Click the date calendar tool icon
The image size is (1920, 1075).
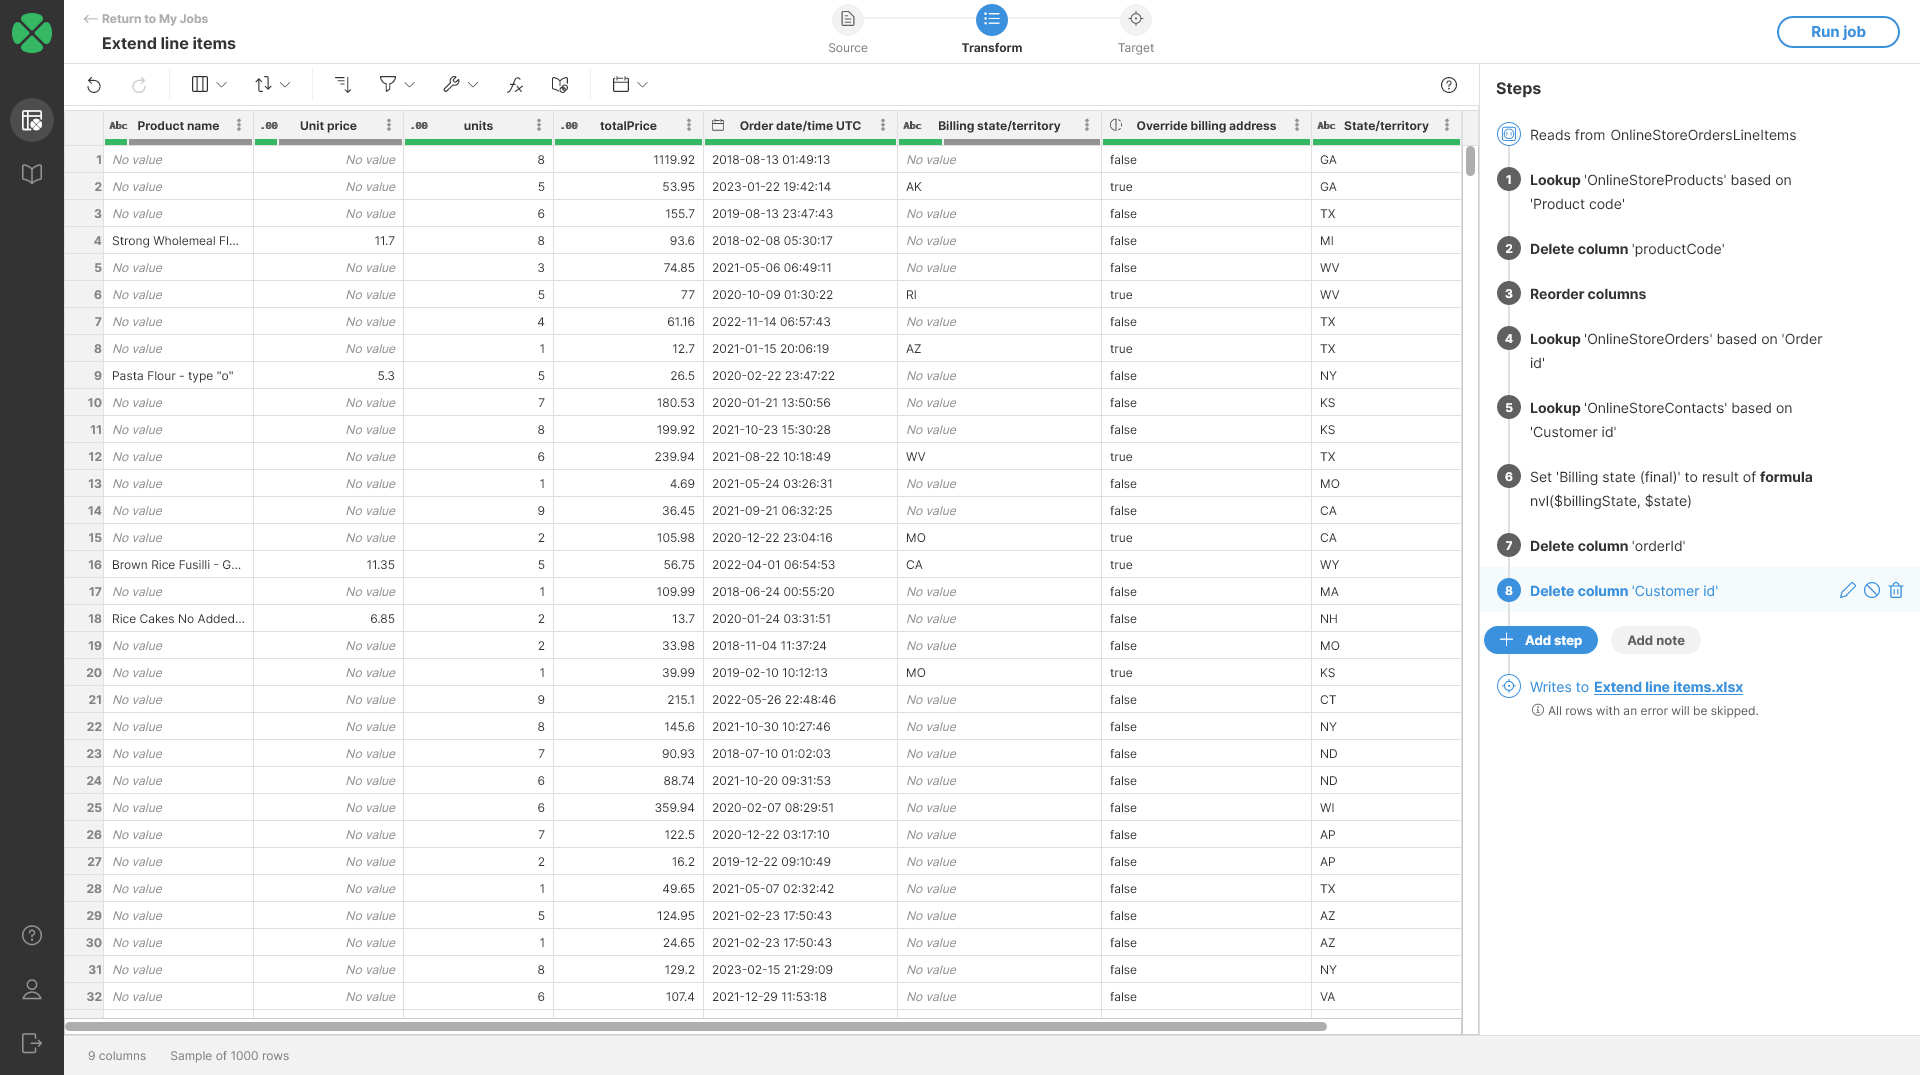(x=621, y=85)
